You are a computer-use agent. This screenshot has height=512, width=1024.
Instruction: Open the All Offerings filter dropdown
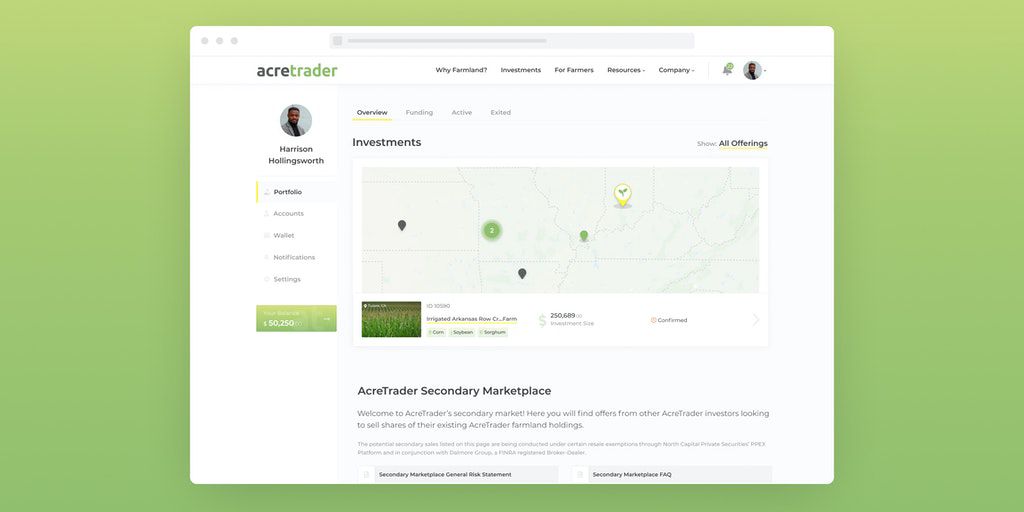click(743, 144)
